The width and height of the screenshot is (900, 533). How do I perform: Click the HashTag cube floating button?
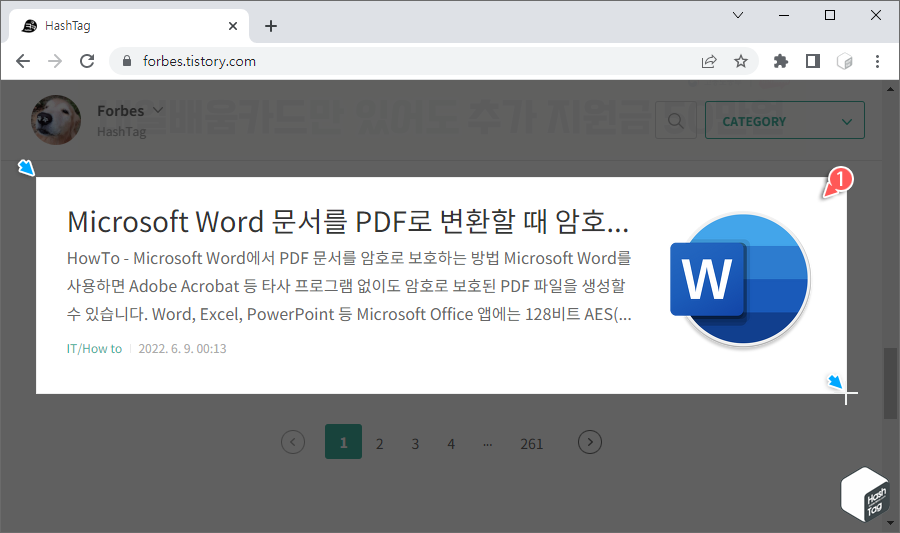865,495
